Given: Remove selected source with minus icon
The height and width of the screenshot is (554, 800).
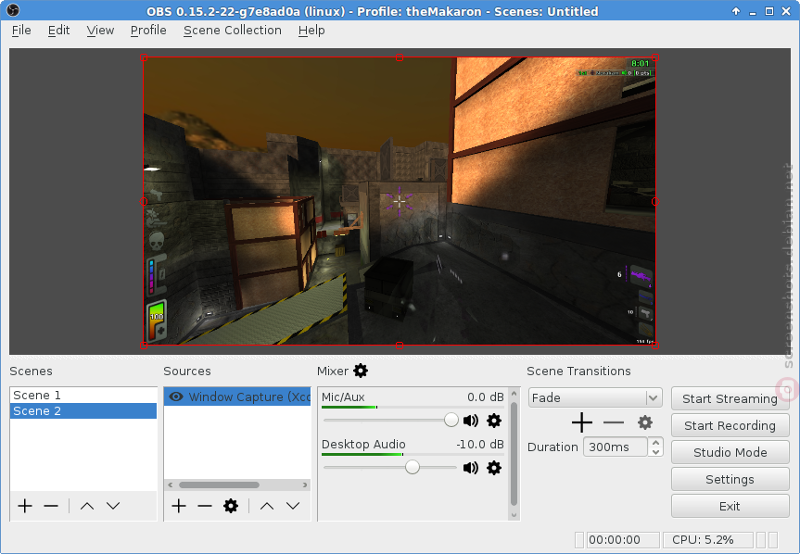Looking at the screenshot, I should (205, 506).
